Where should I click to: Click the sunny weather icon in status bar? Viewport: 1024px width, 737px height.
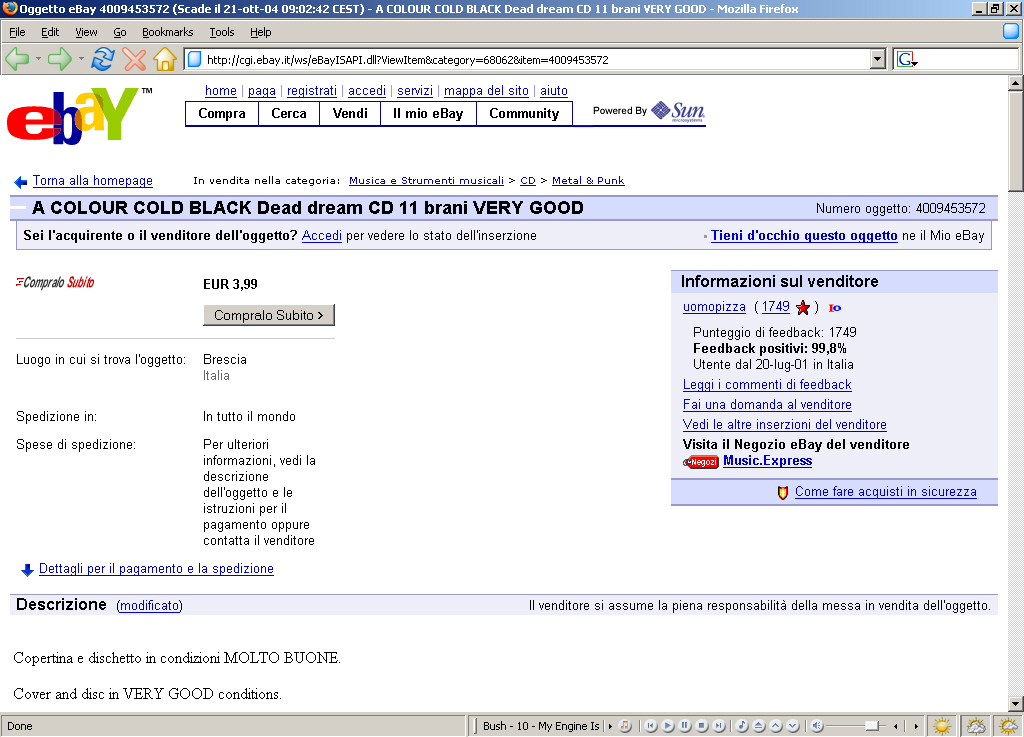coord(942,726)
